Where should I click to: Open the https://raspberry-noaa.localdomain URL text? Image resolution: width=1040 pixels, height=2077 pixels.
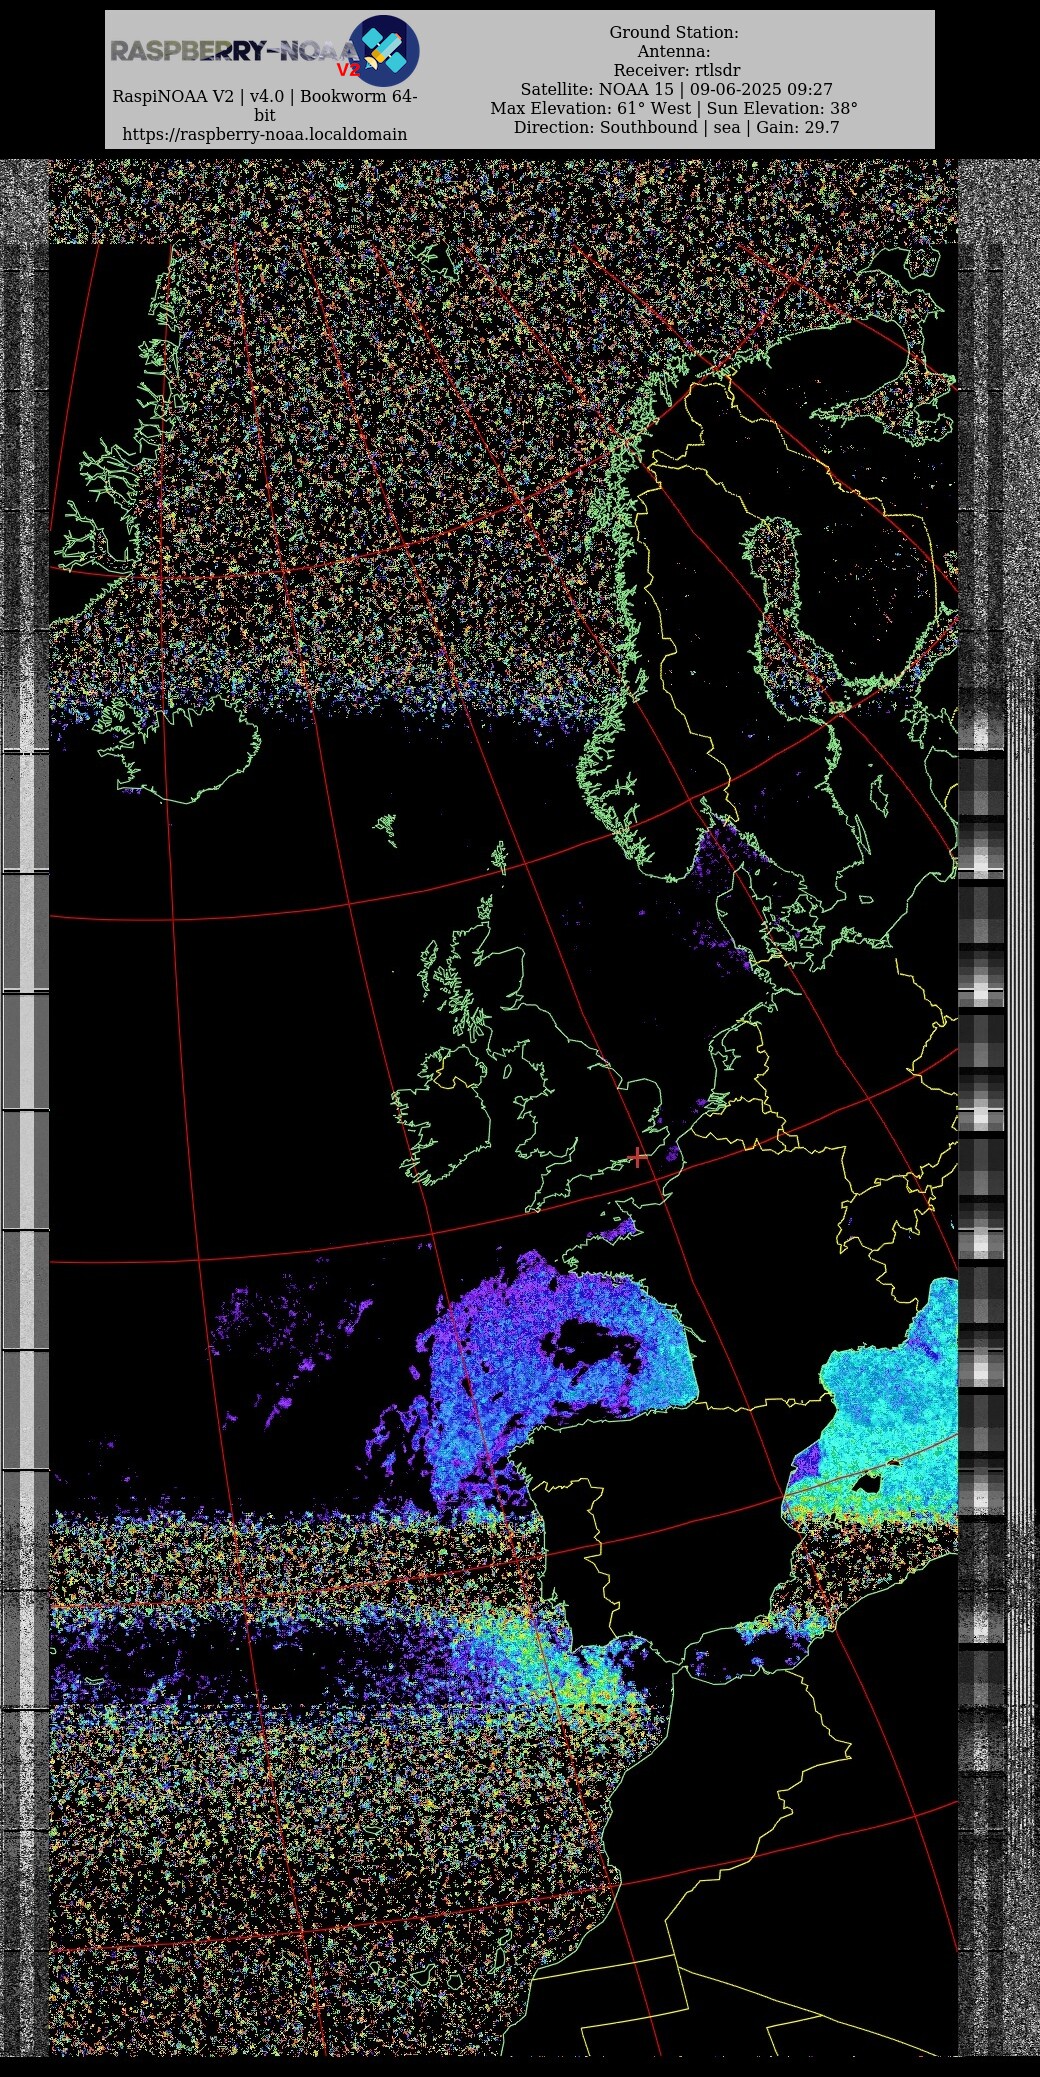[x=265, y=134]
